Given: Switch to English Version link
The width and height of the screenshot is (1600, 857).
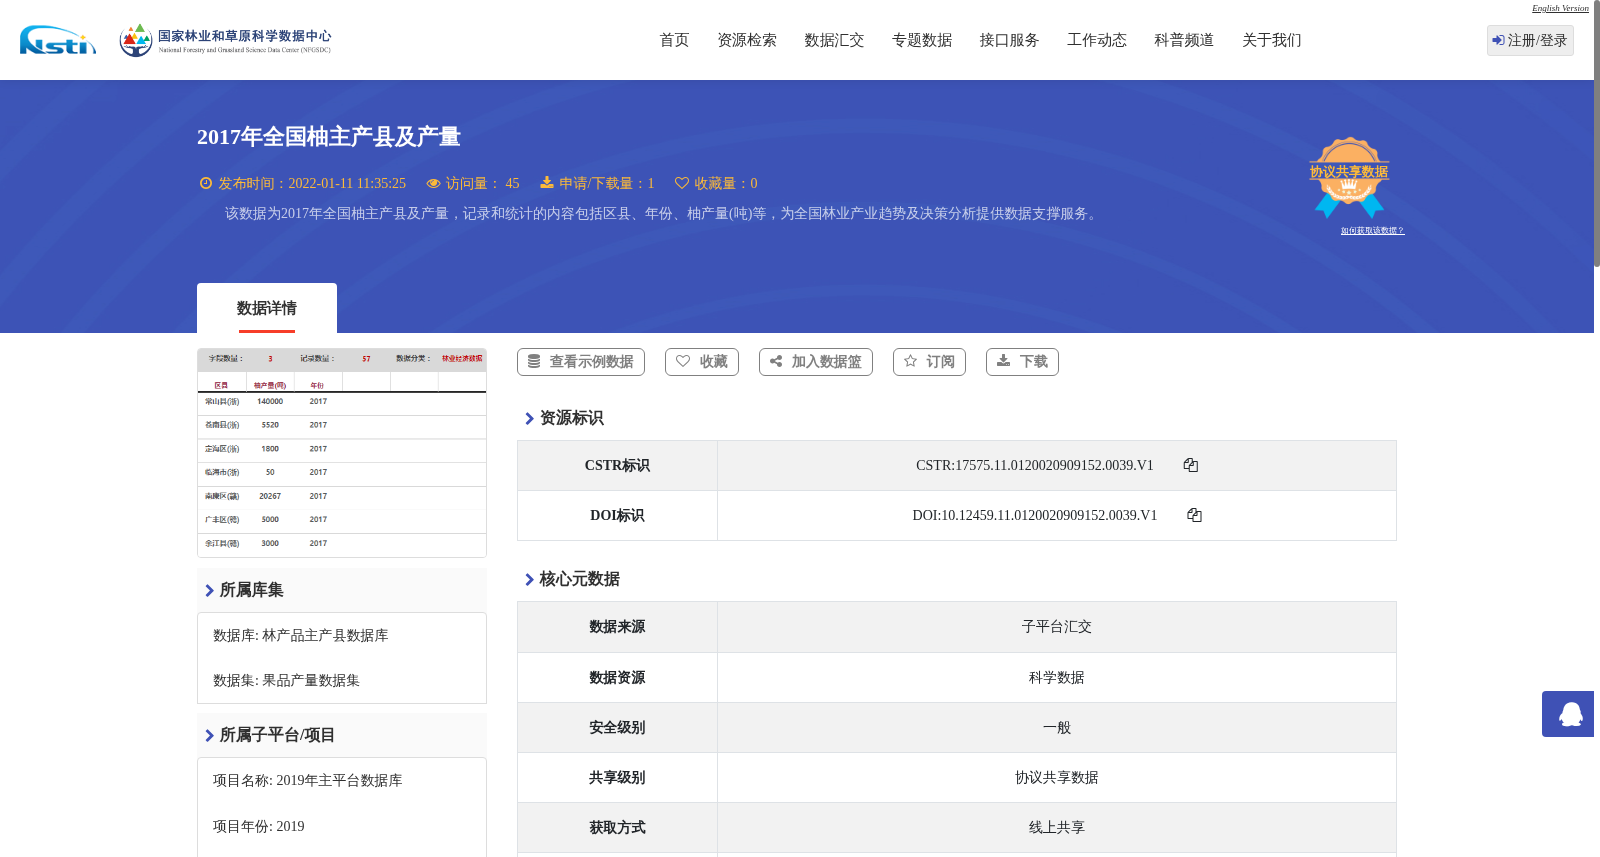Looking at the screenshot, I should [1560, 8].
